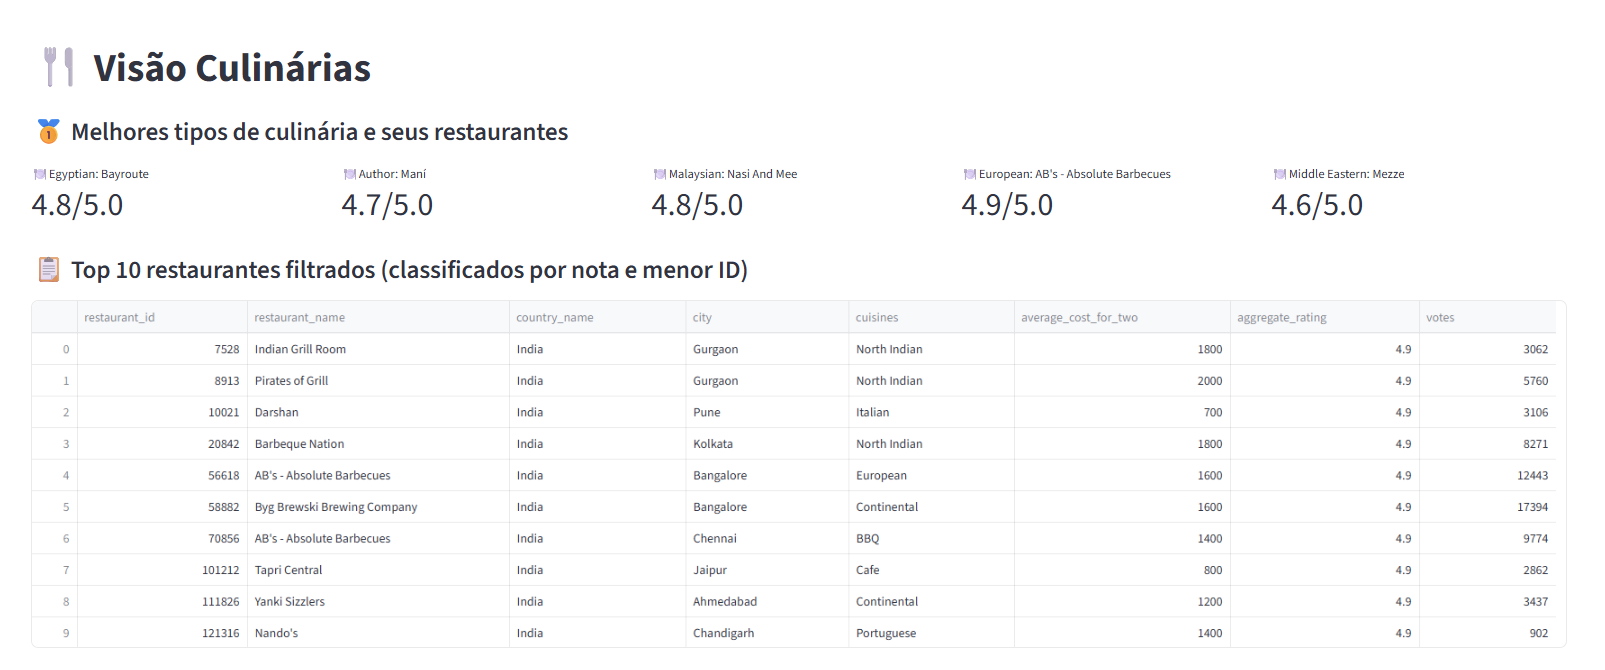The height and width of the screenshot is (670, 1605).
Task: Click the 4.7/5.0 rating value
Action: pos(388,205)
